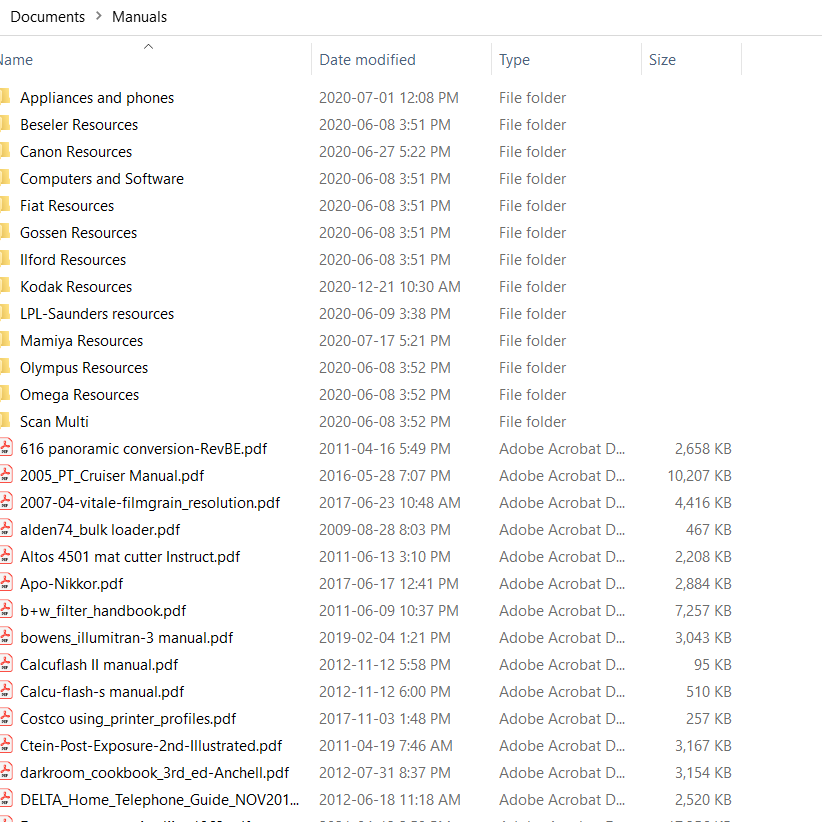The image size is (822, 828).
Task: Toggle sort direction arrow above Name
Action: click(148, 46)
